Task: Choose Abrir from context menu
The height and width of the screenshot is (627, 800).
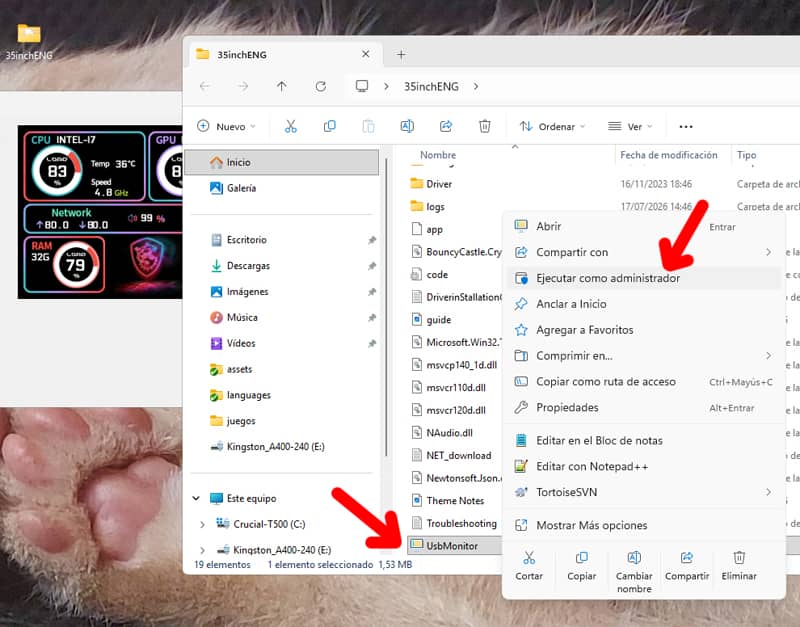Action: click(644, 227)
